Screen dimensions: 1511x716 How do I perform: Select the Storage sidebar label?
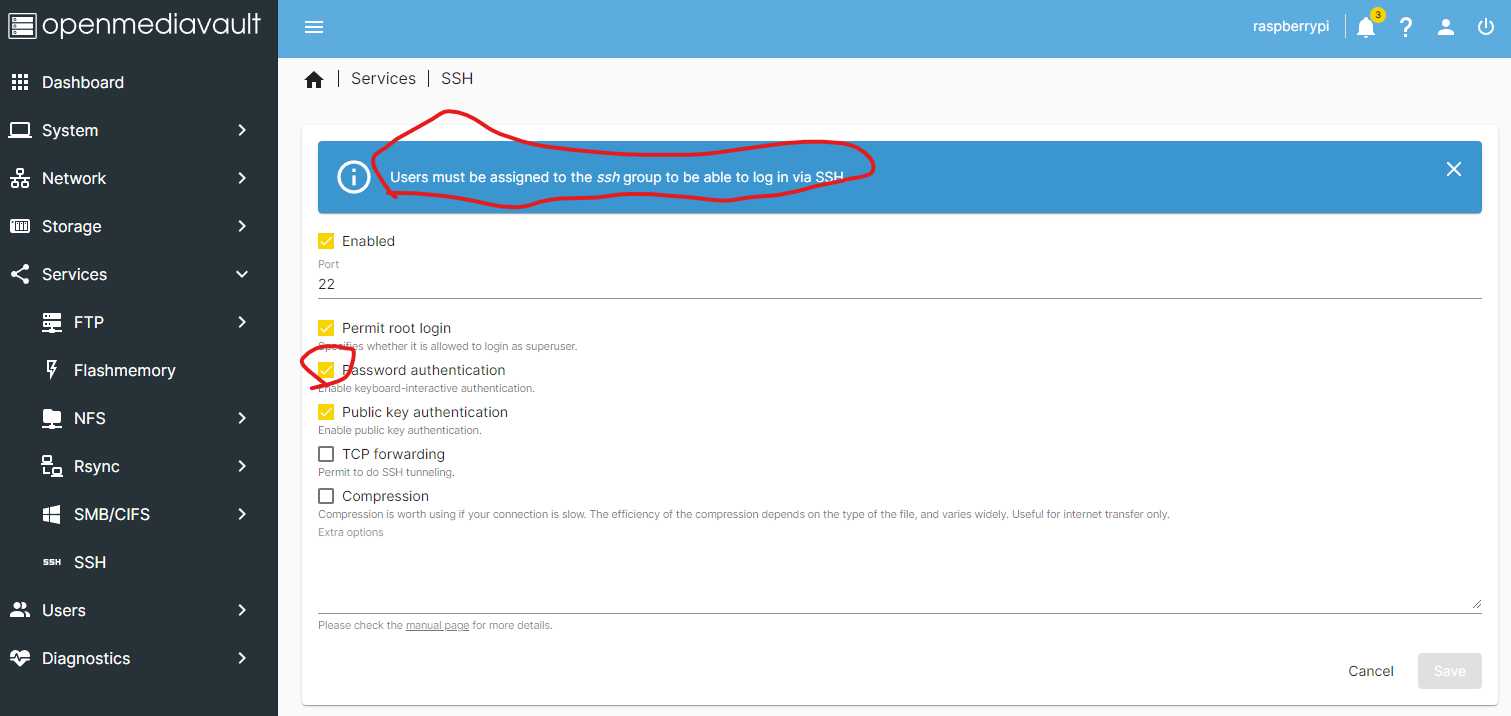[x=72, y=226]
